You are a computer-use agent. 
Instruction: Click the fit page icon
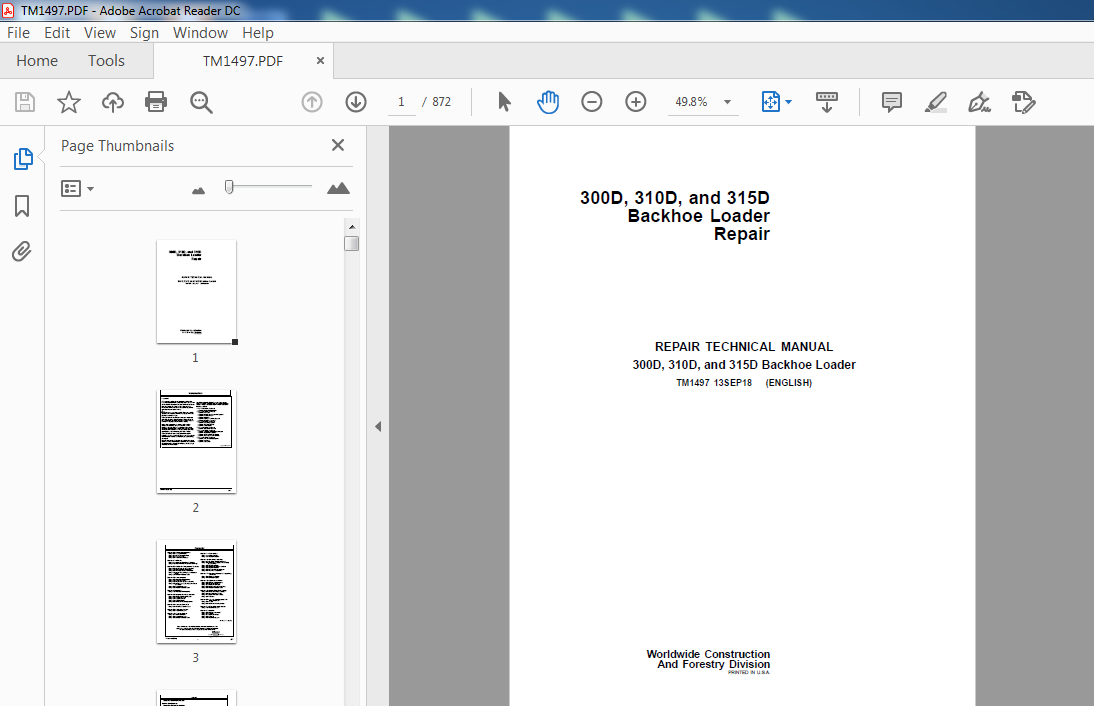click(770, 102)
